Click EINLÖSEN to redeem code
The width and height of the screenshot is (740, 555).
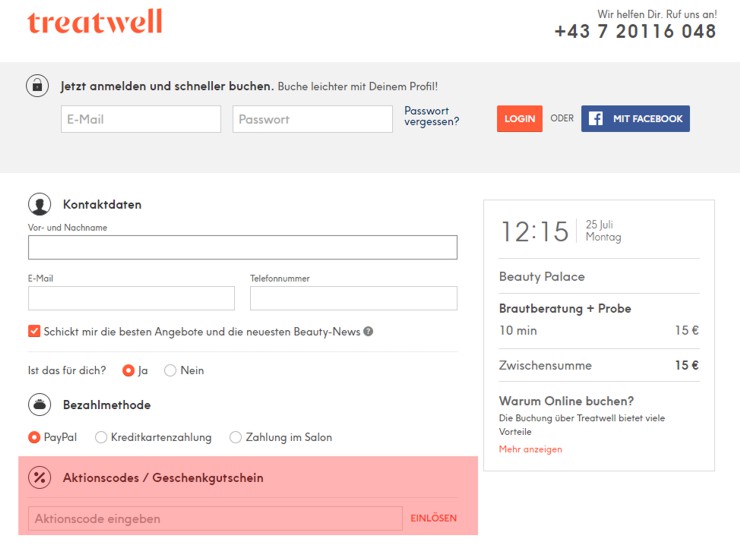(433, 518)
